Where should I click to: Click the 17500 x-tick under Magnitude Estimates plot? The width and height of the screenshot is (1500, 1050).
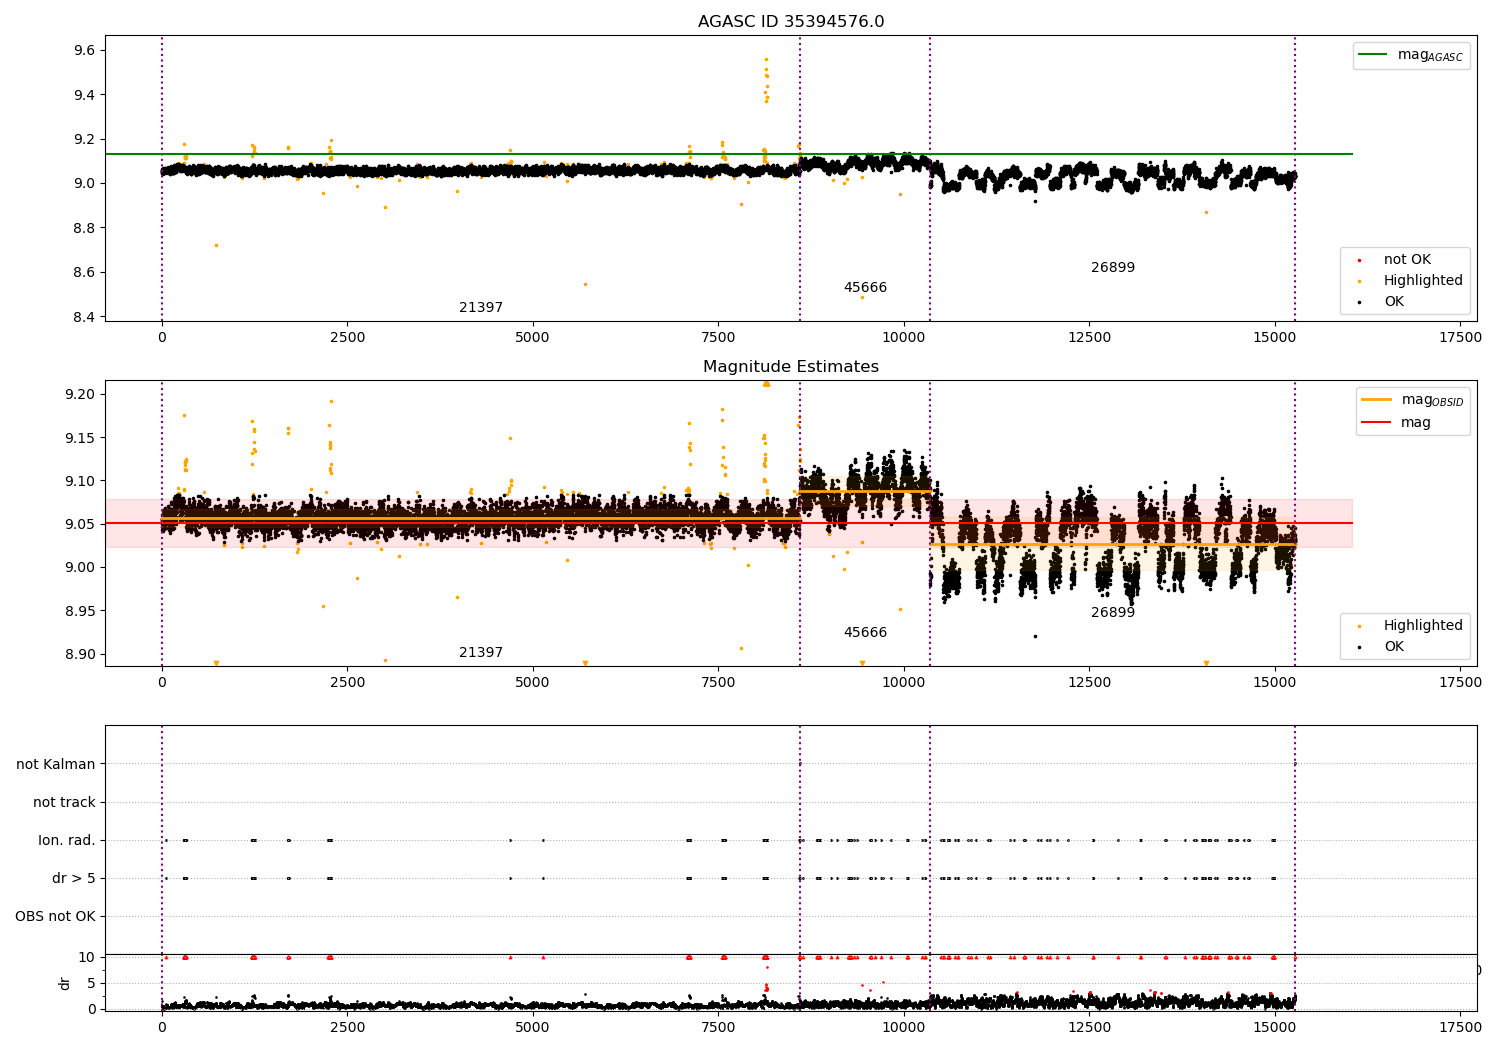(1460, 683)
